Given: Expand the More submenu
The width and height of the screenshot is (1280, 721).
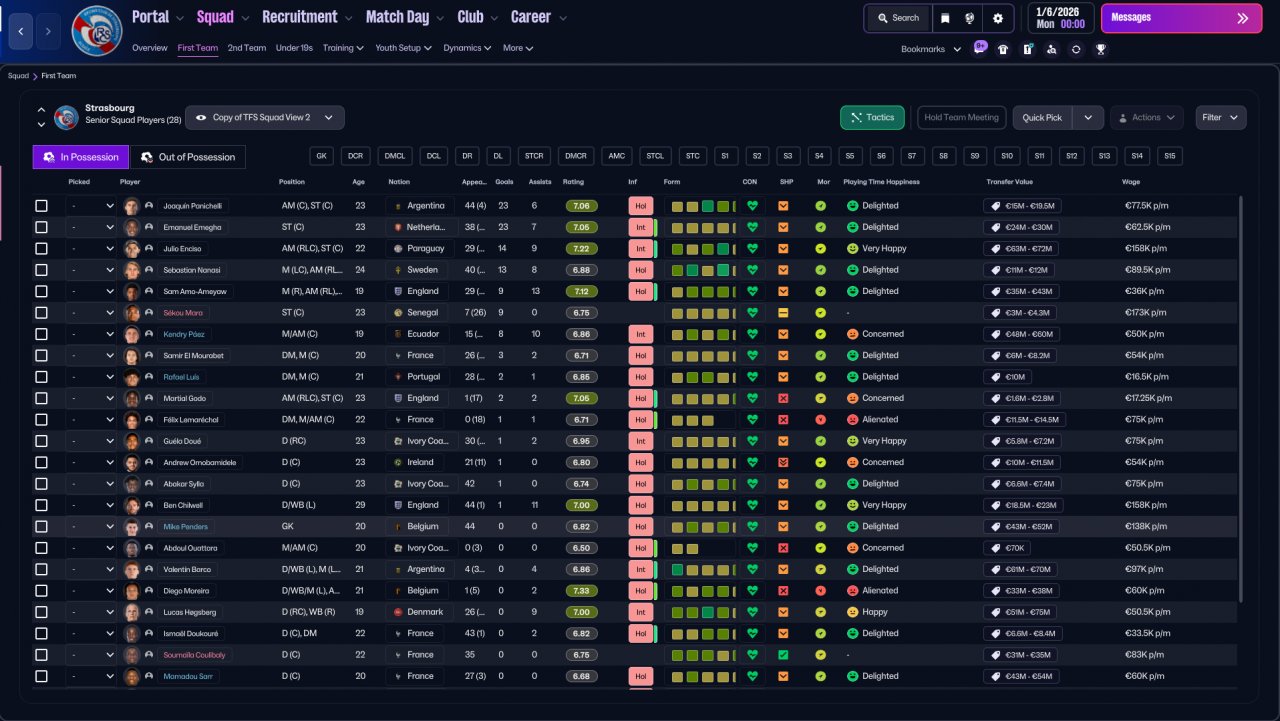Looking at the screenshot, I should pos(518,48).
